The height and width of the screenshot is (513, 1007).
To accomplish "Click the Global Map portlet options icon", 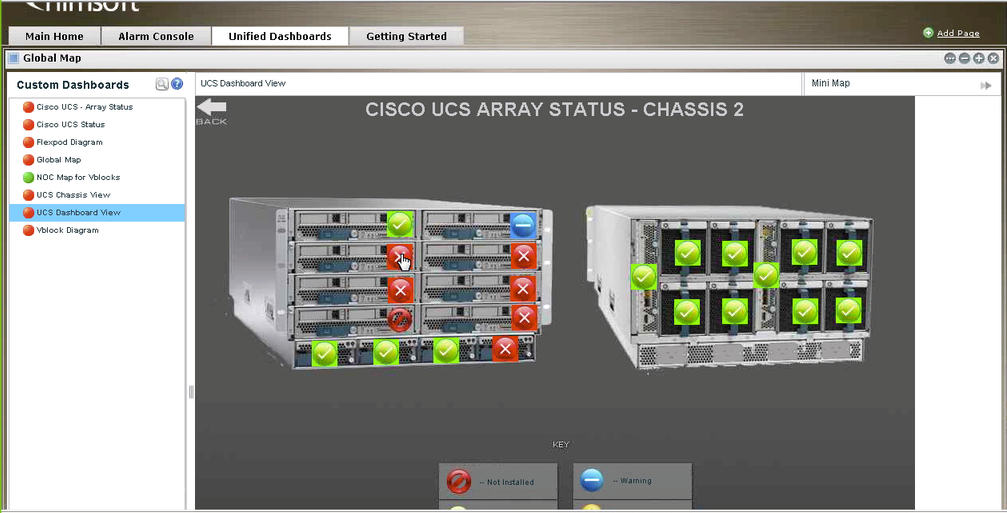I will coord(950,59).
